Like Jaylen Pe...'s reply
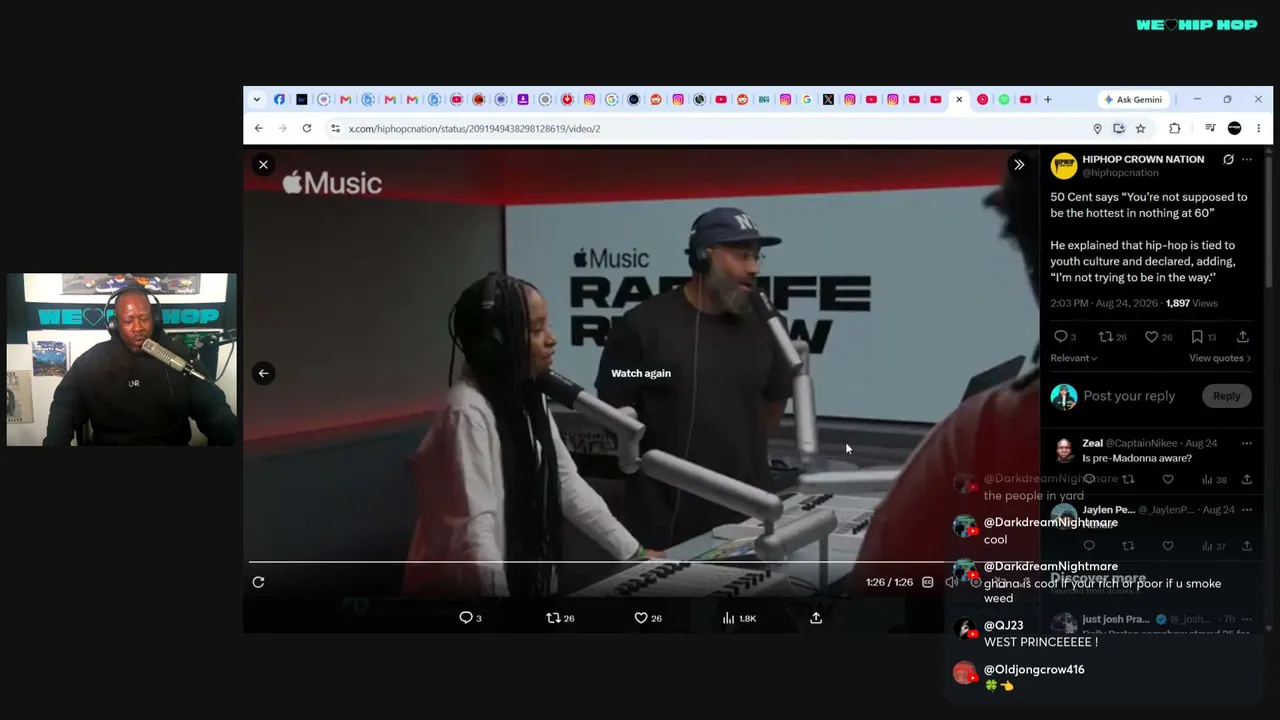Image resolution: width=1280 pixels, height=720 pixels. coord(1168,546)
